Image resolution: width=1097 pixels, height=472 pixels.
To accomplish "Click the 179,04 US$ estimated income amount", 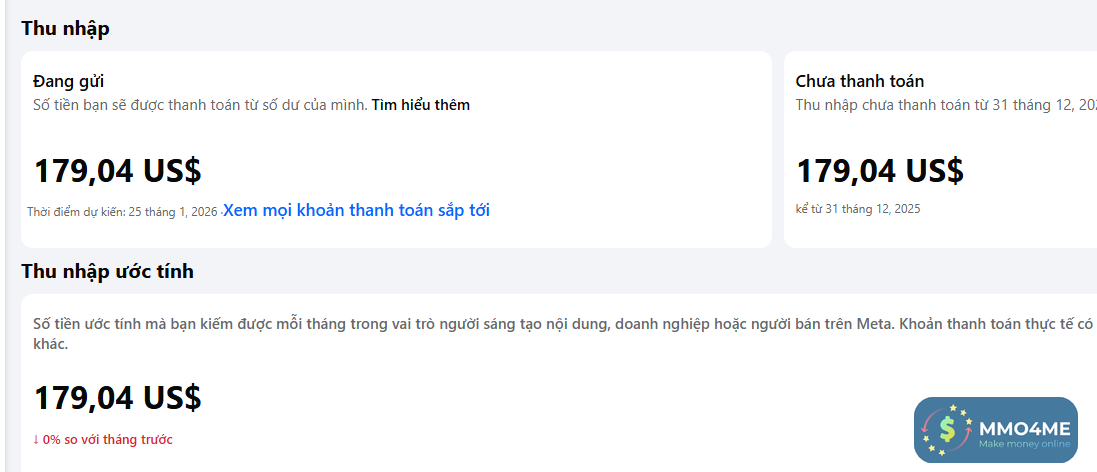I will click(x=118, y=398).
